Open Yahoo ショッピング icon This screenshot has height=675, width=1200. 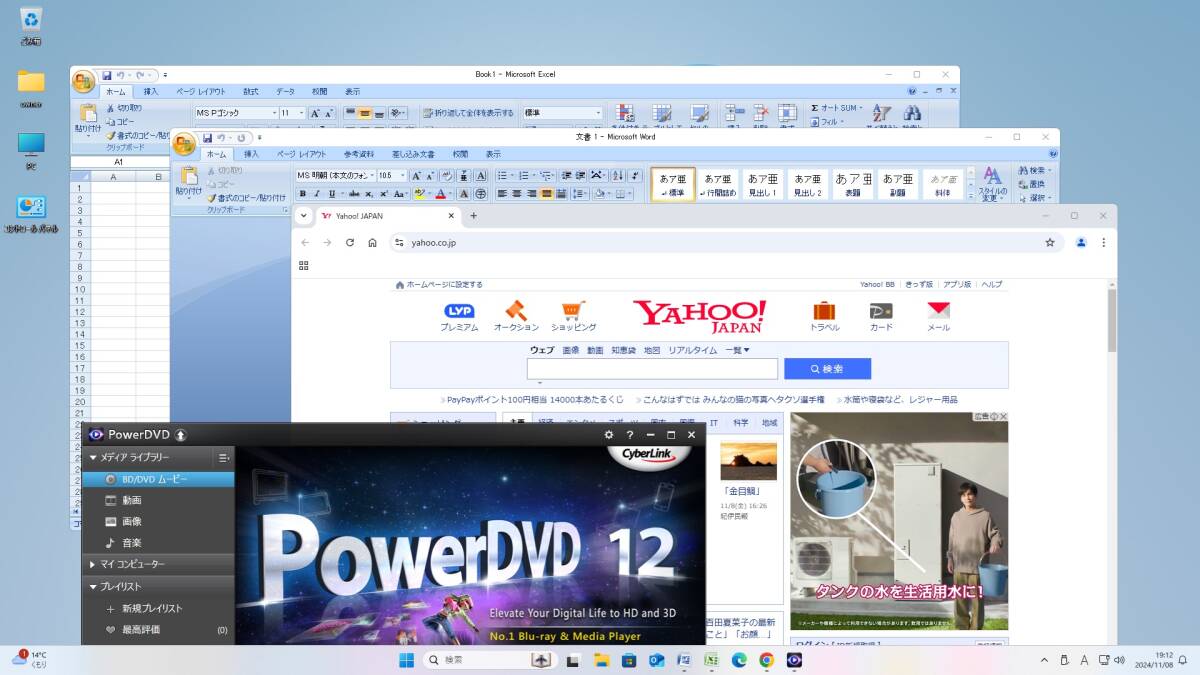pos(573,316)
